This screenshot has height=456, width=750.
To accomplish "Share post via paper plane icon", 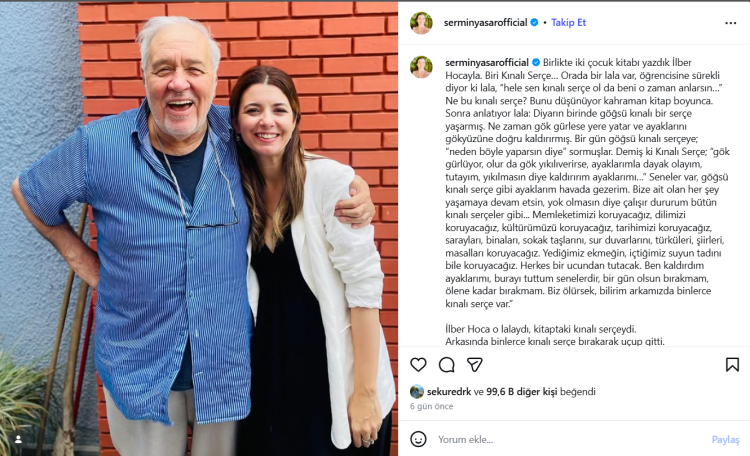I will [x=474, y=365].
